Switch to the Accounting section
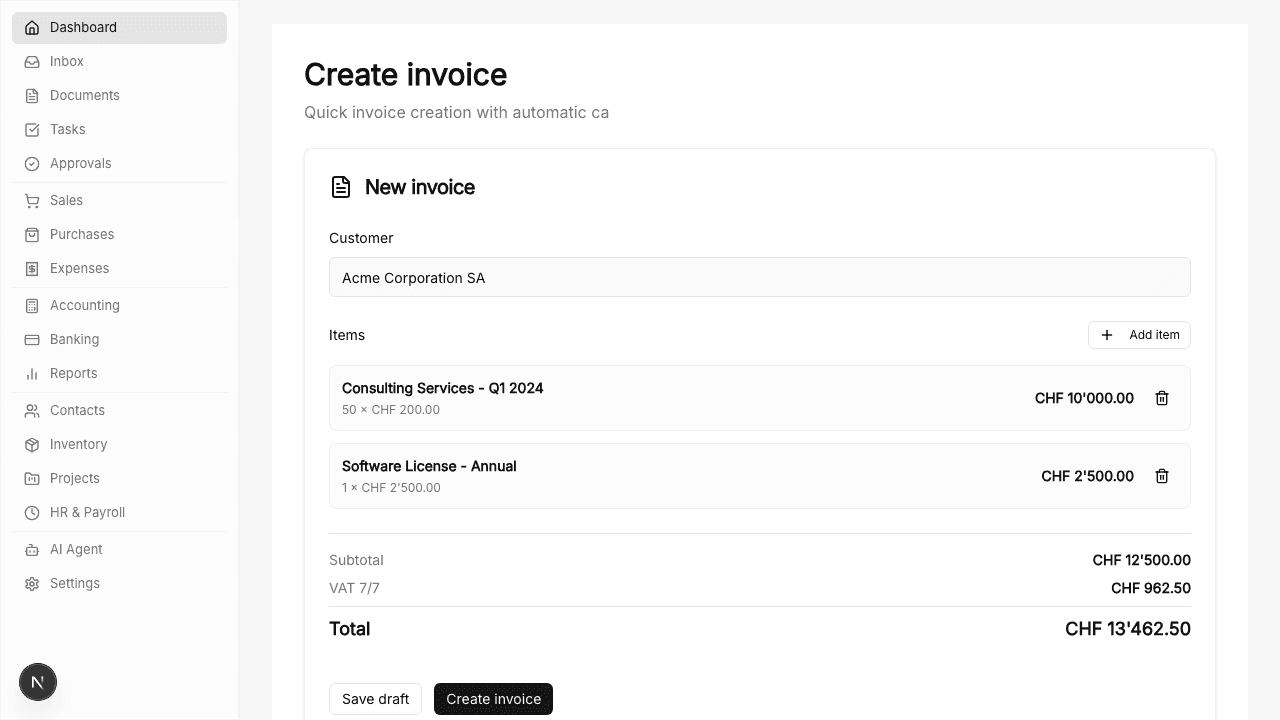 pyautogui.click(x=31, y=305)
